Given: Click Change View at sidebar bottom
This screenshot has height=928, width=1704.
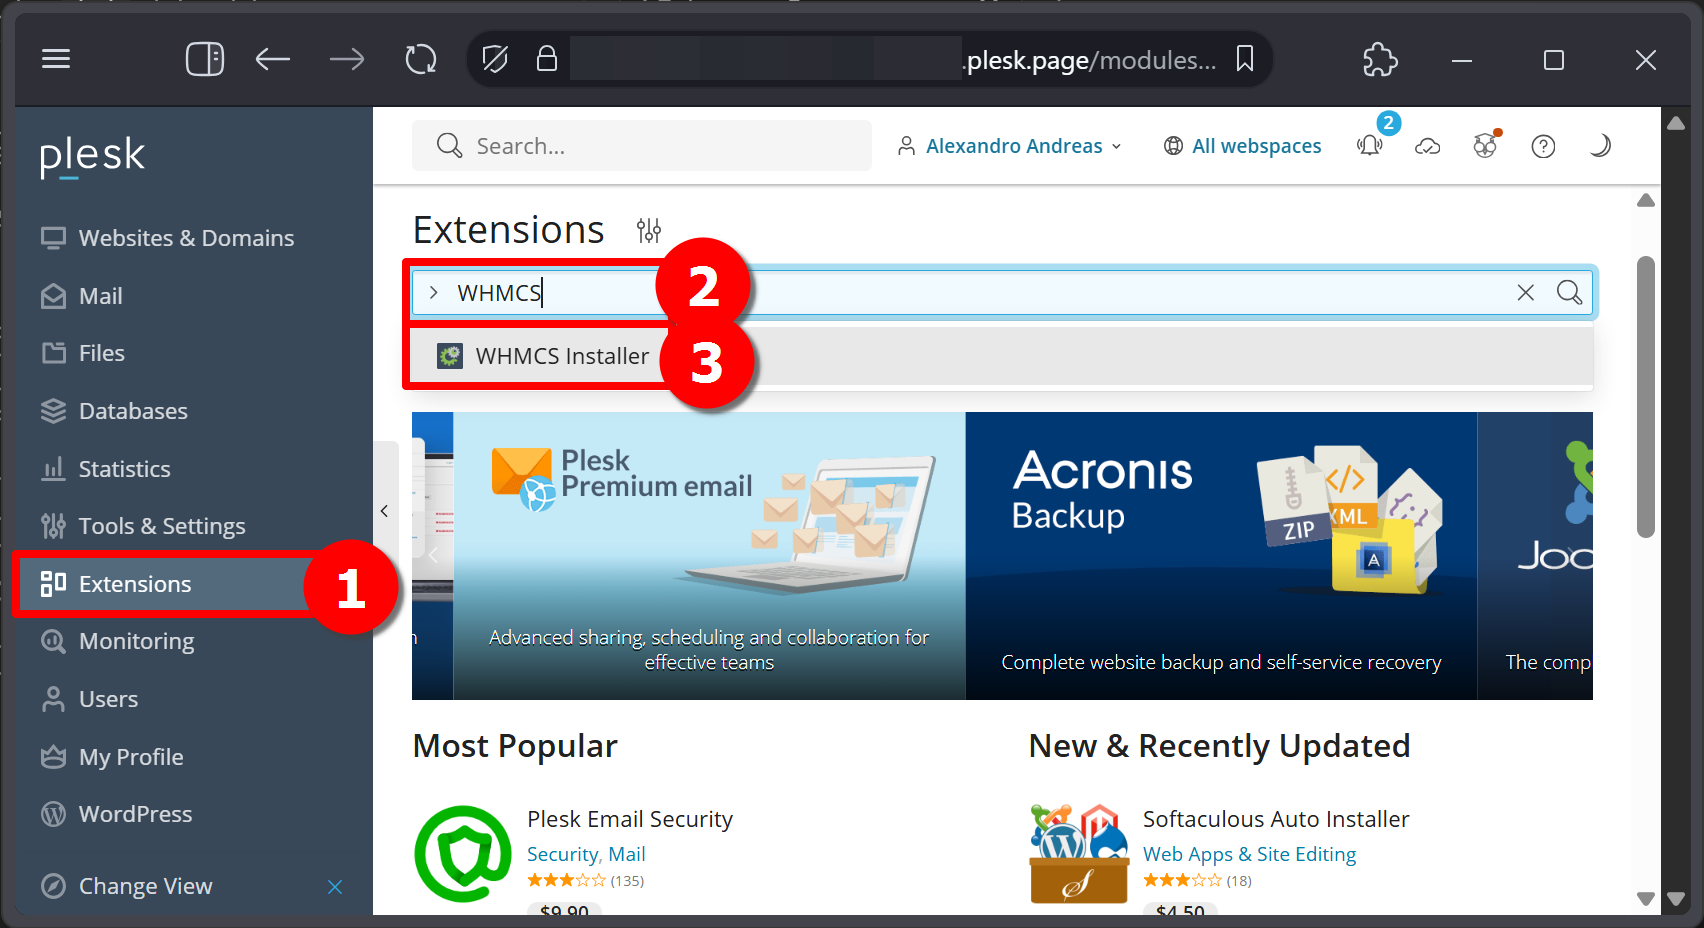Looking at the screenshot, I should coord(145,886).
